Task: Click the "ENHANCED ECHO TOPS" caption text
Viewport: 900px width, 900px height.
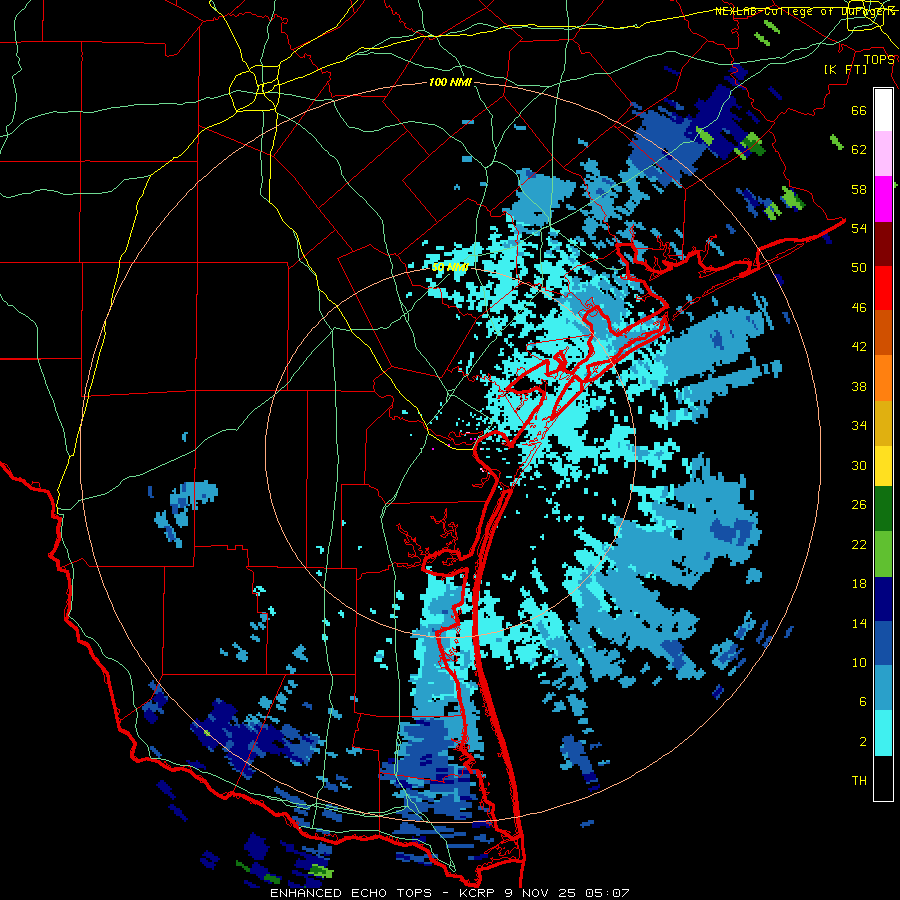Action: pos(351,893)
